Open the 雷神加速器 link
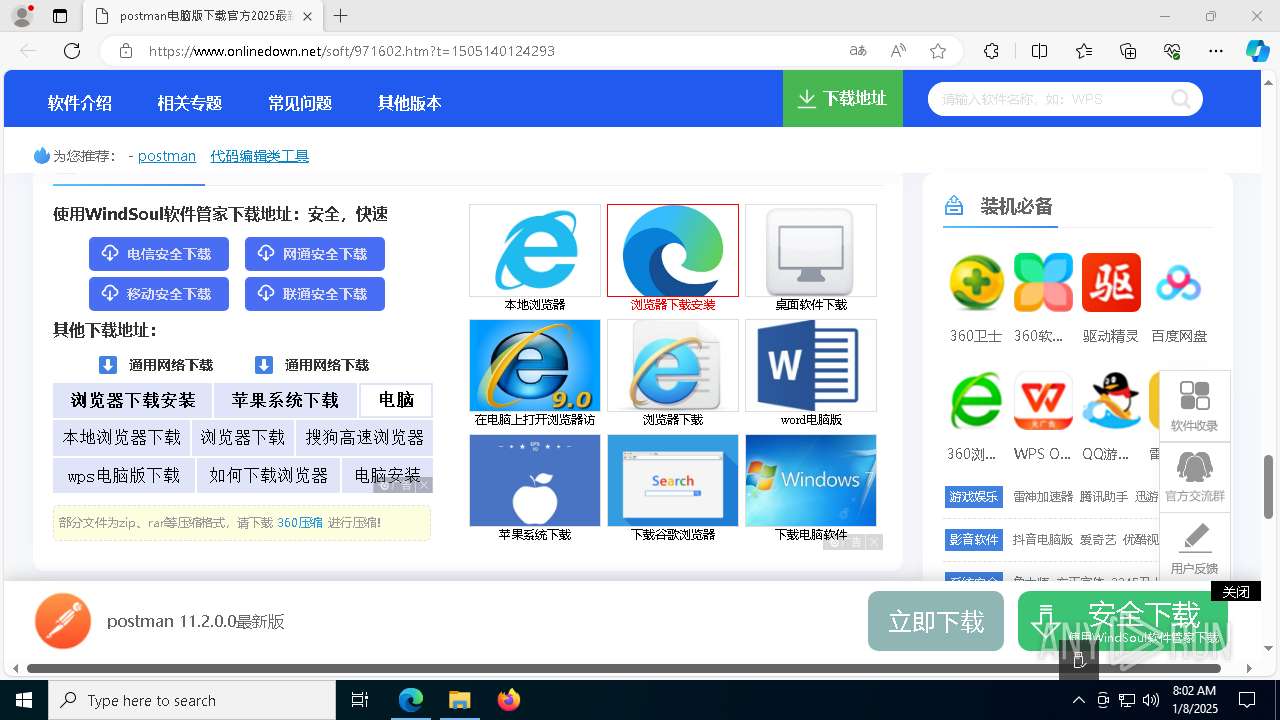This screenshot has width=1280, height=720. pyautogui.click(x=1043, y=496)
